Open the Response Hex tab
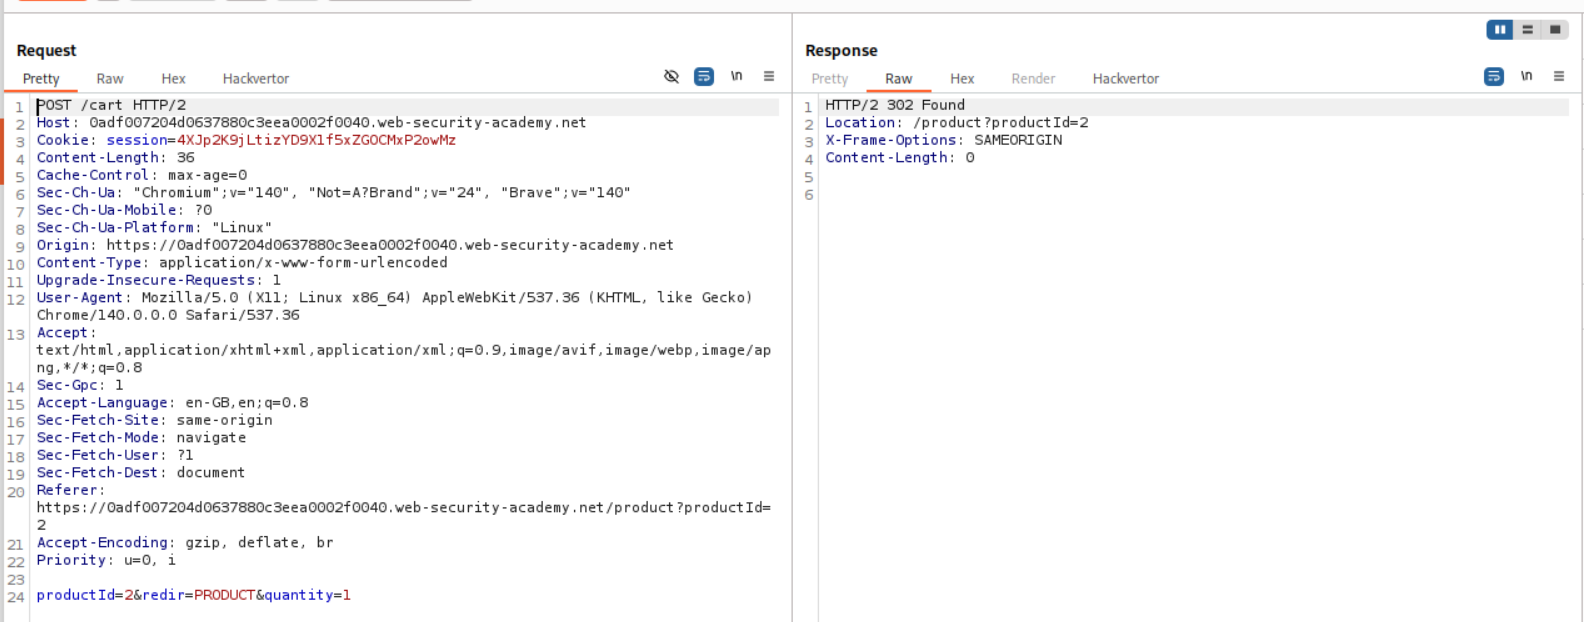Screen dimensions: 1584x622 (x=962, y=79)
